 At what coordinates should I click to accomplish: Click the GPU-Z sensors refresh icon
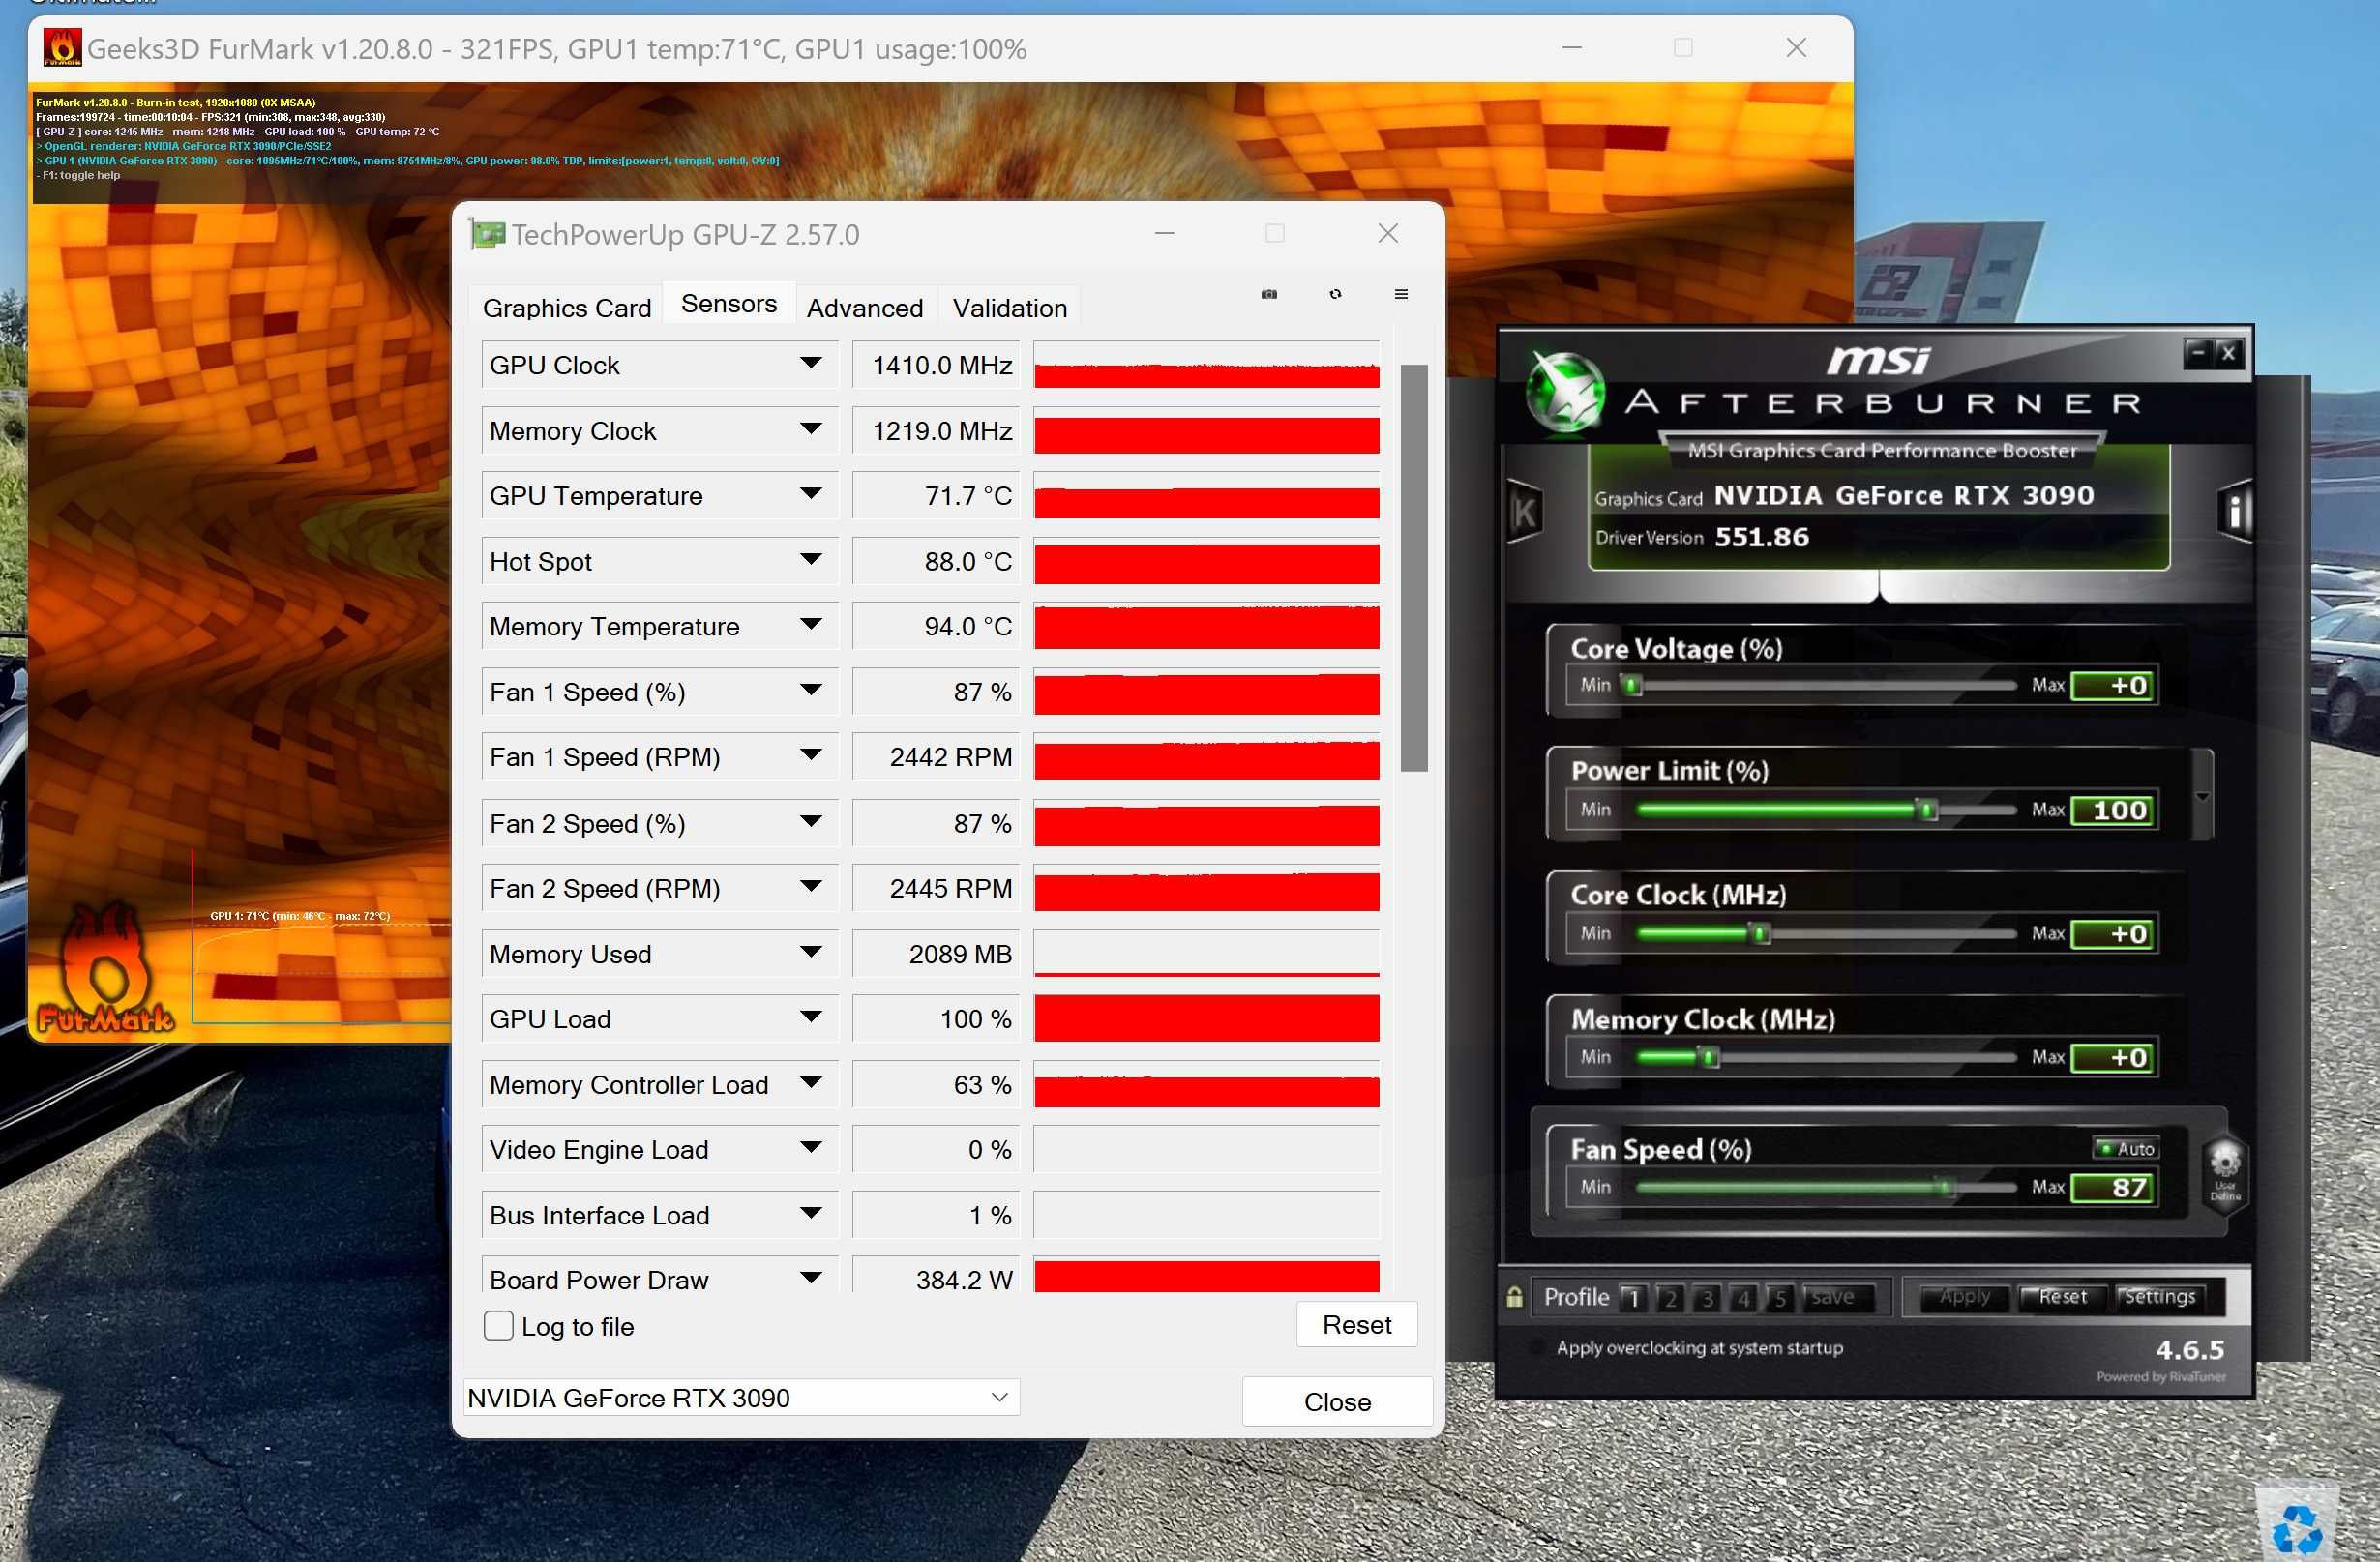click(x=1334, y=295)
